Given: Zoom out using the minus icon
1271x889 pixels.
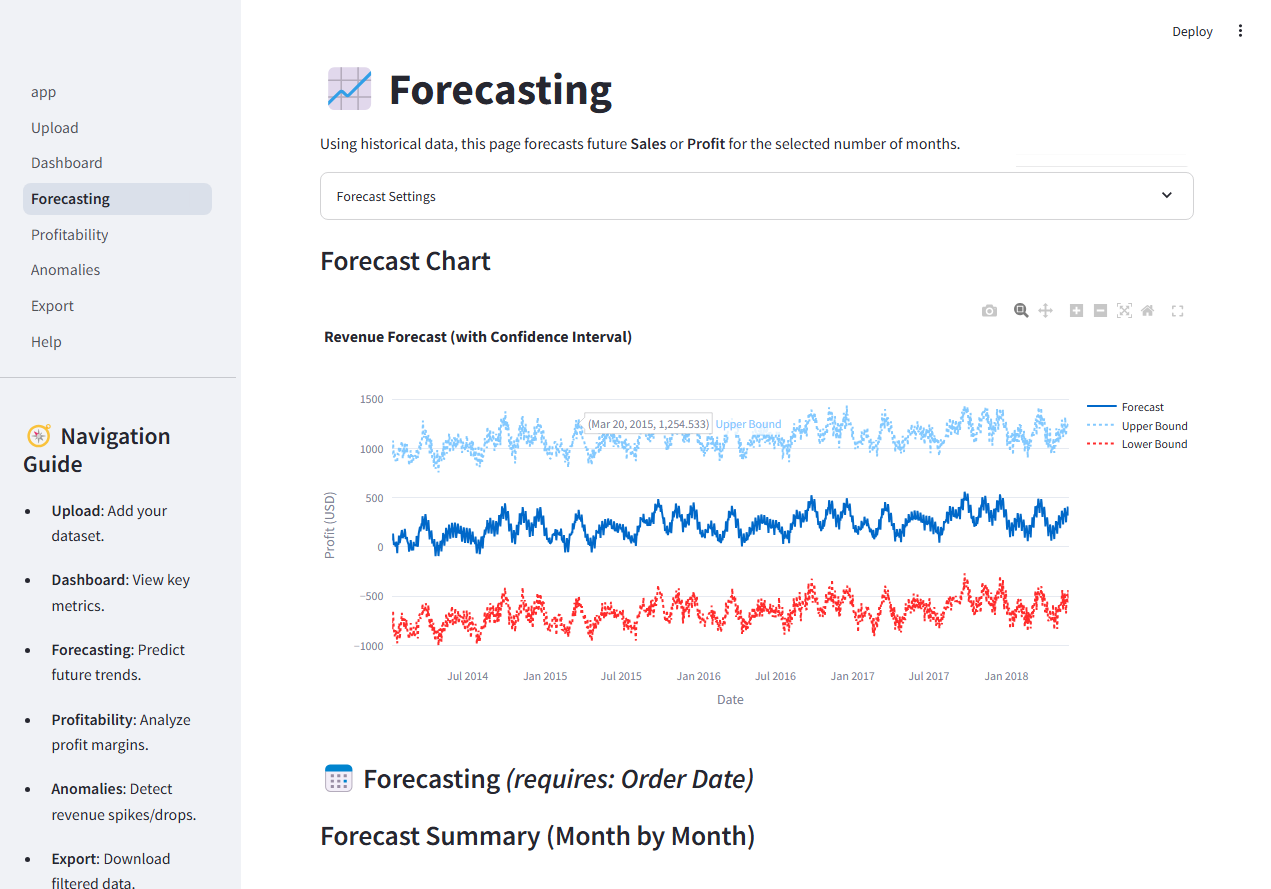Looking at the screenshot, I should point(1100,310).
